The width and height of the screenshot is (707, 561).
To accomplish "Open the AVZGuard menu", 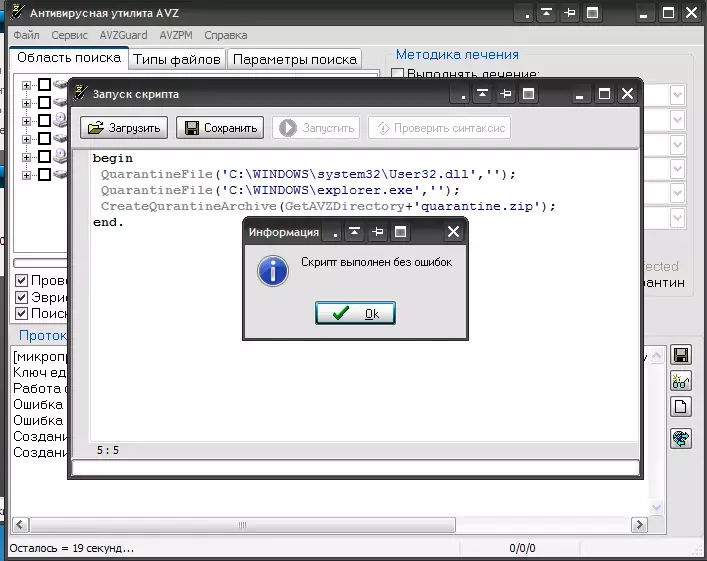I will pos(123,35).
